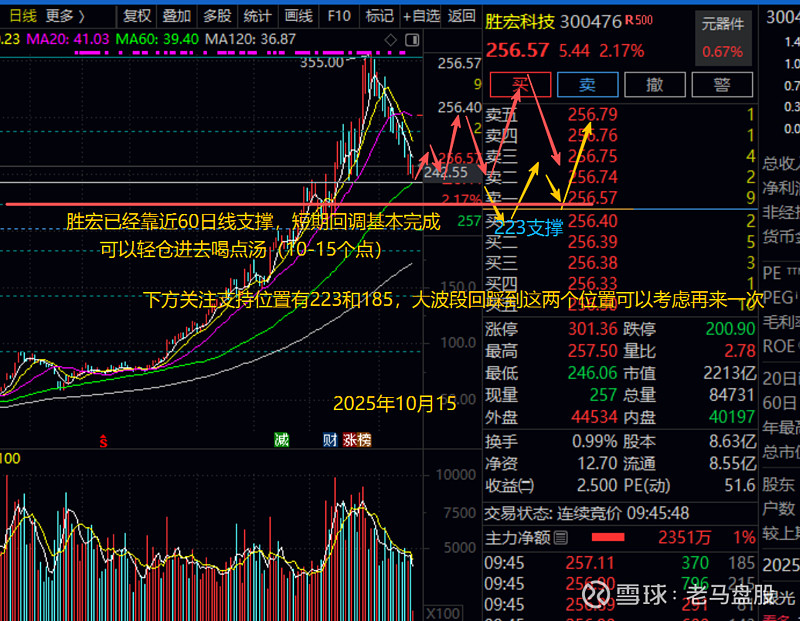Select the ask price 256.75
This screenshot has height=621, width=800.
click(x=592, y=156)
